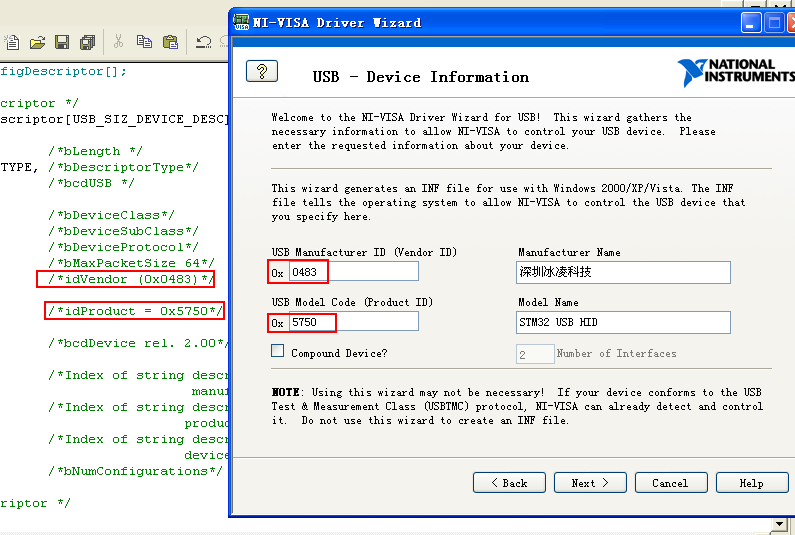Maximize the NI-VISA Driver Wizard window
The image size is (795, 535).
774,23
